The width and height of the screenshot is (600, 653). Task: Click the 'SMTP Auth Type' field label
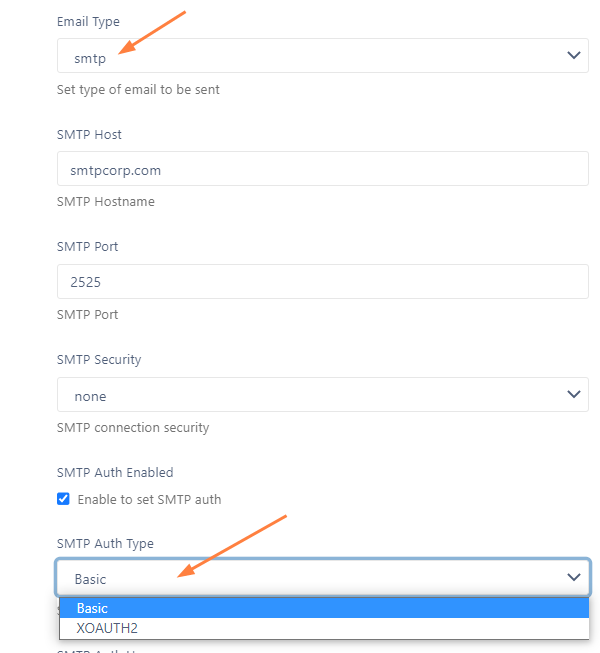(105, 543)
